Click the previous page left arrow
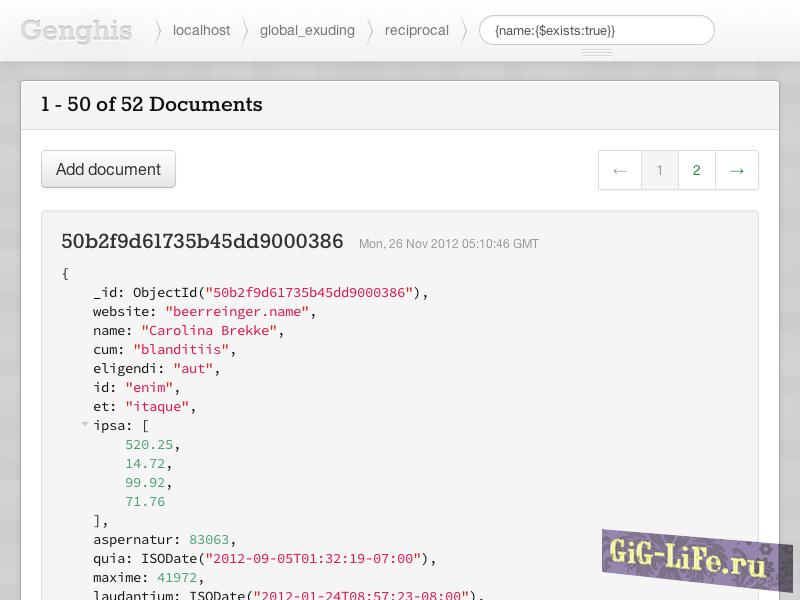Viewport: 800px width, 600px height. (620, 170)
